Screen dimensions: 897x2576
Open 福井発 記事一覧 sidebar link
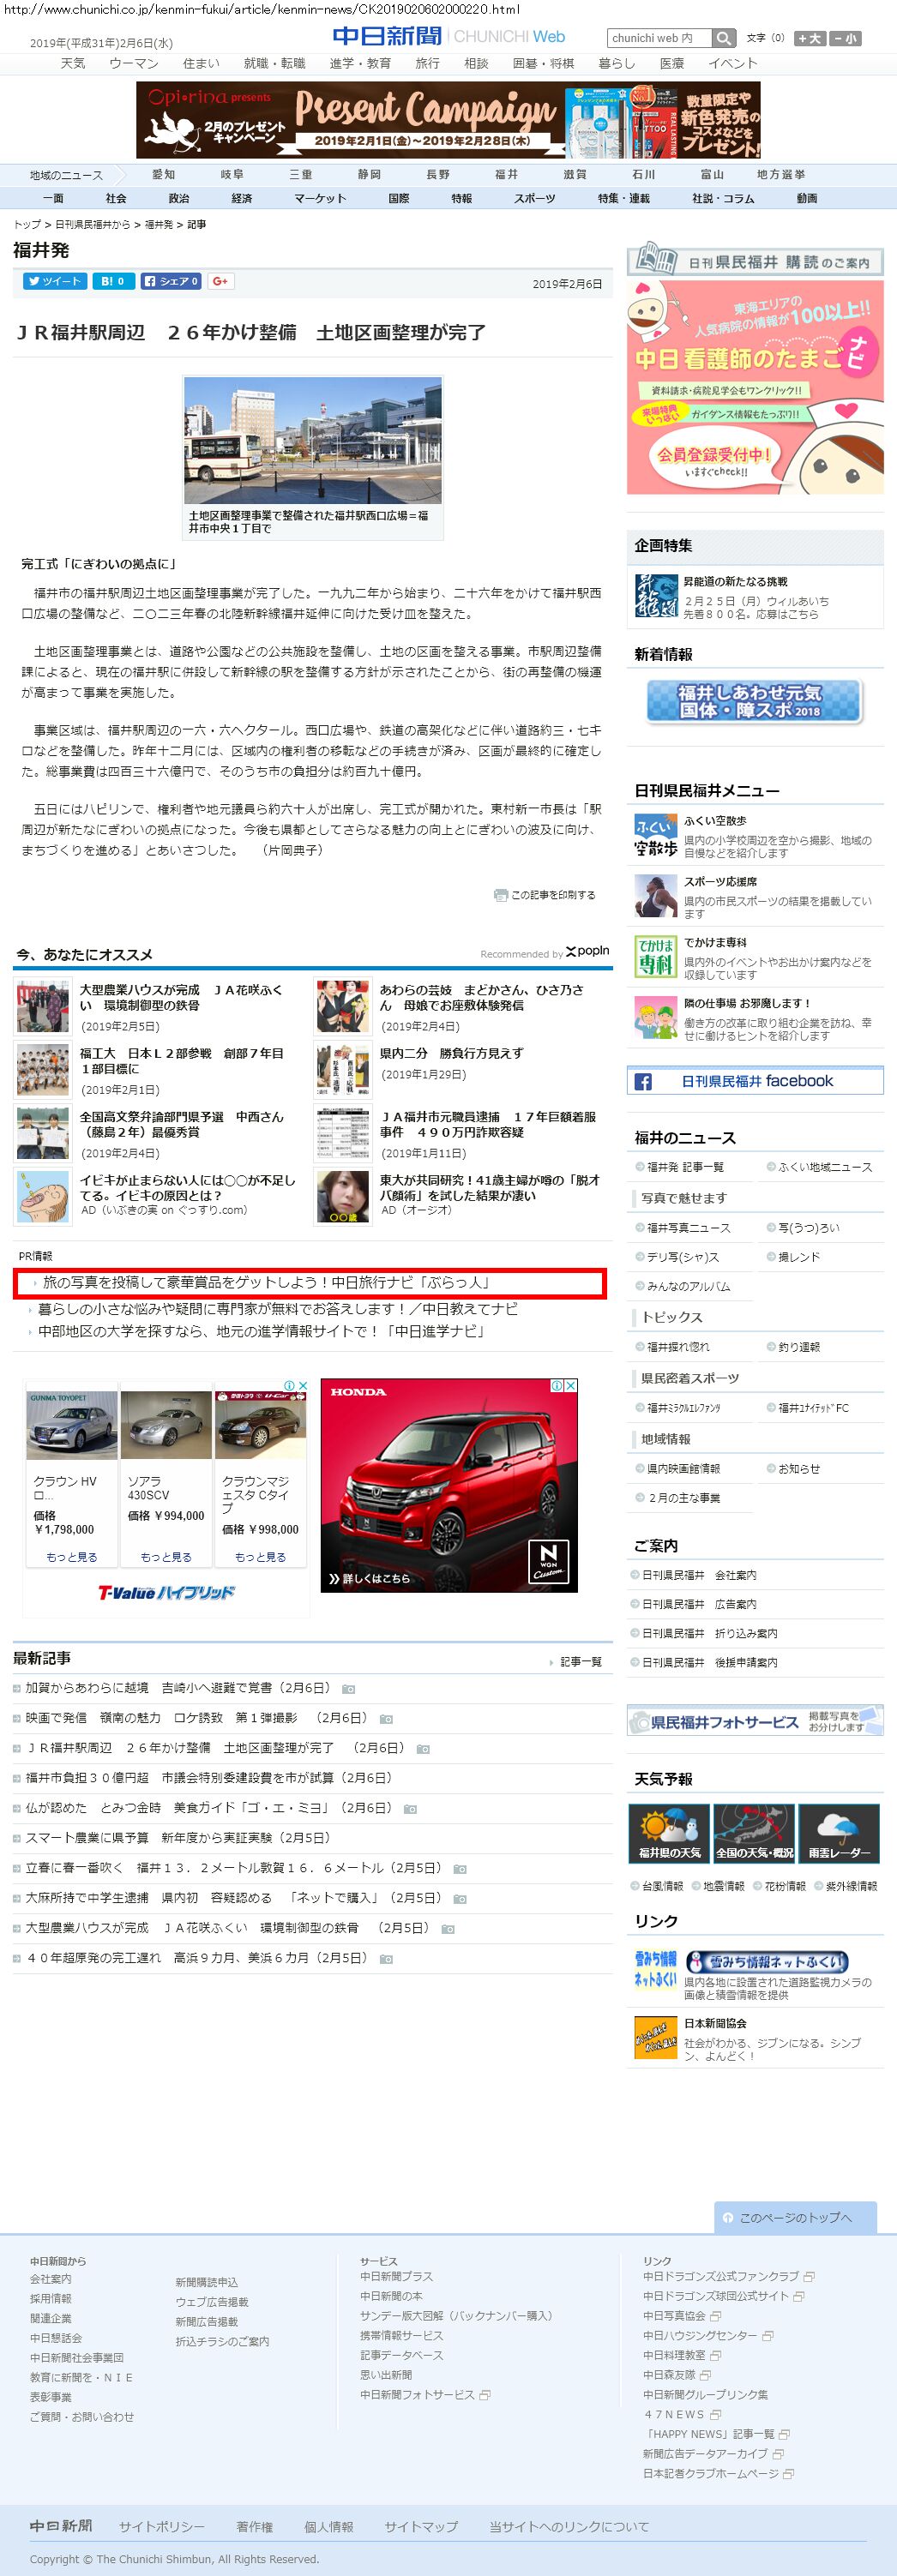[x=685, y=1167]
